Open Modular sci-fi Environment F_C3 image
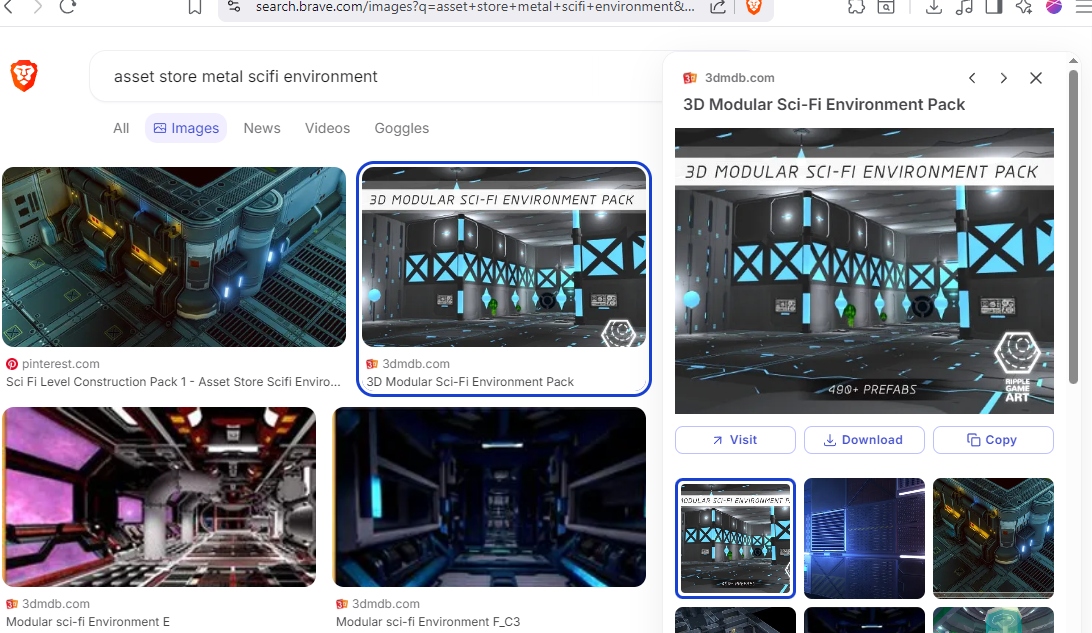 tap(490, 497)
